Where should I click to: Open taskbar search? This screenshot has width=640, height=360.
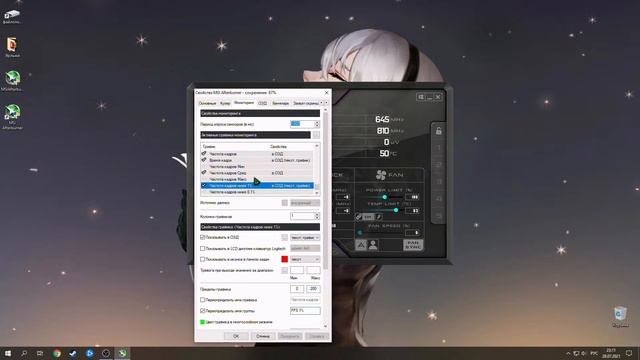pyautogui.click(x=24, y=353)
